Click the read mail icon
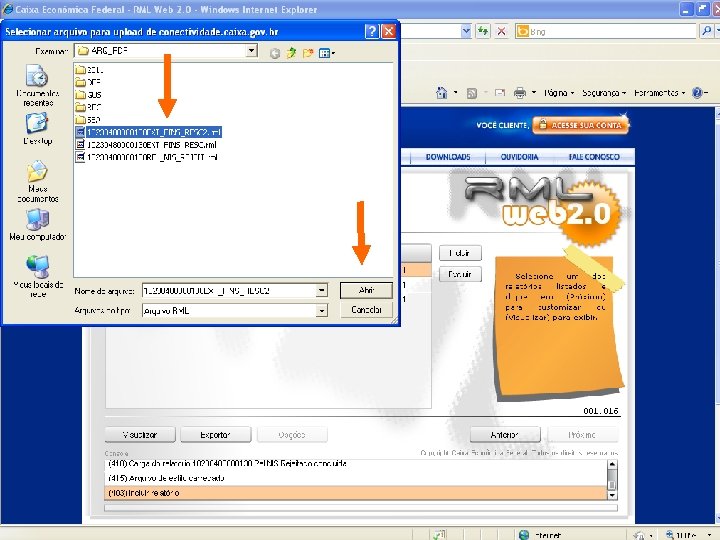 500,93
